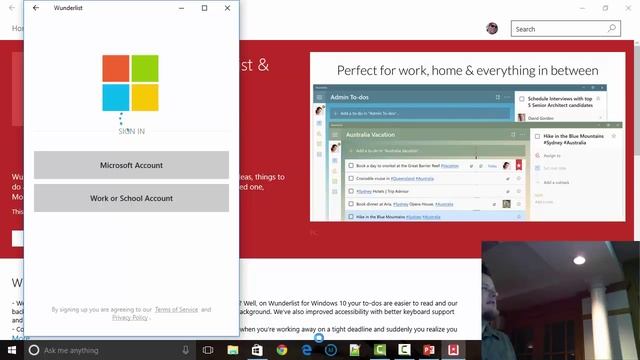Open the PowerPoint taskbar icon
640x360 pixels.
click(x=429, y=350)
